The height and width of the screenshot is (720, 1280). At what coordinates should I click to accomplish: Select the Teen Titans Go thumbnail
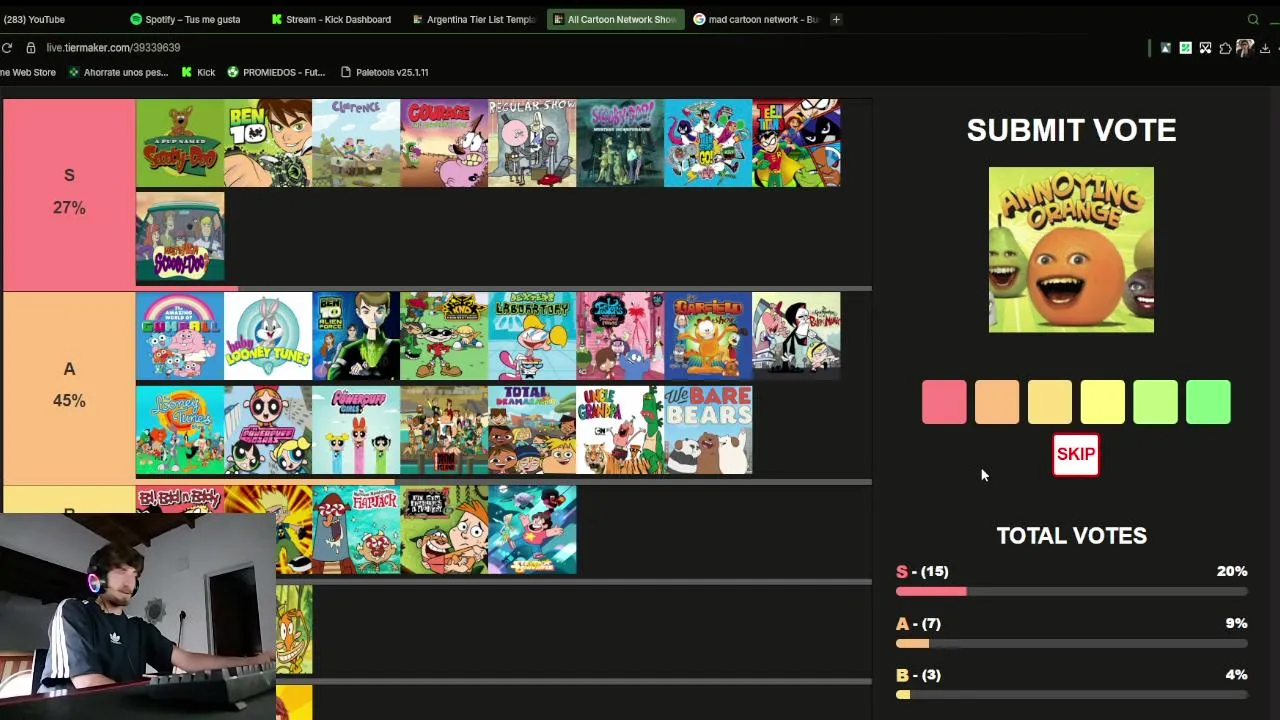708,143
